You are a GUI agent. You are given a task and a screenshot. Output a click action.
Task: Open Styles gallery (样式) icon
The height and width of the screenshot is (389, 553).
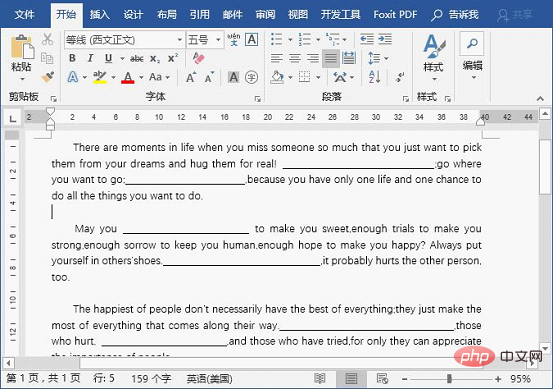pos(434,46)
